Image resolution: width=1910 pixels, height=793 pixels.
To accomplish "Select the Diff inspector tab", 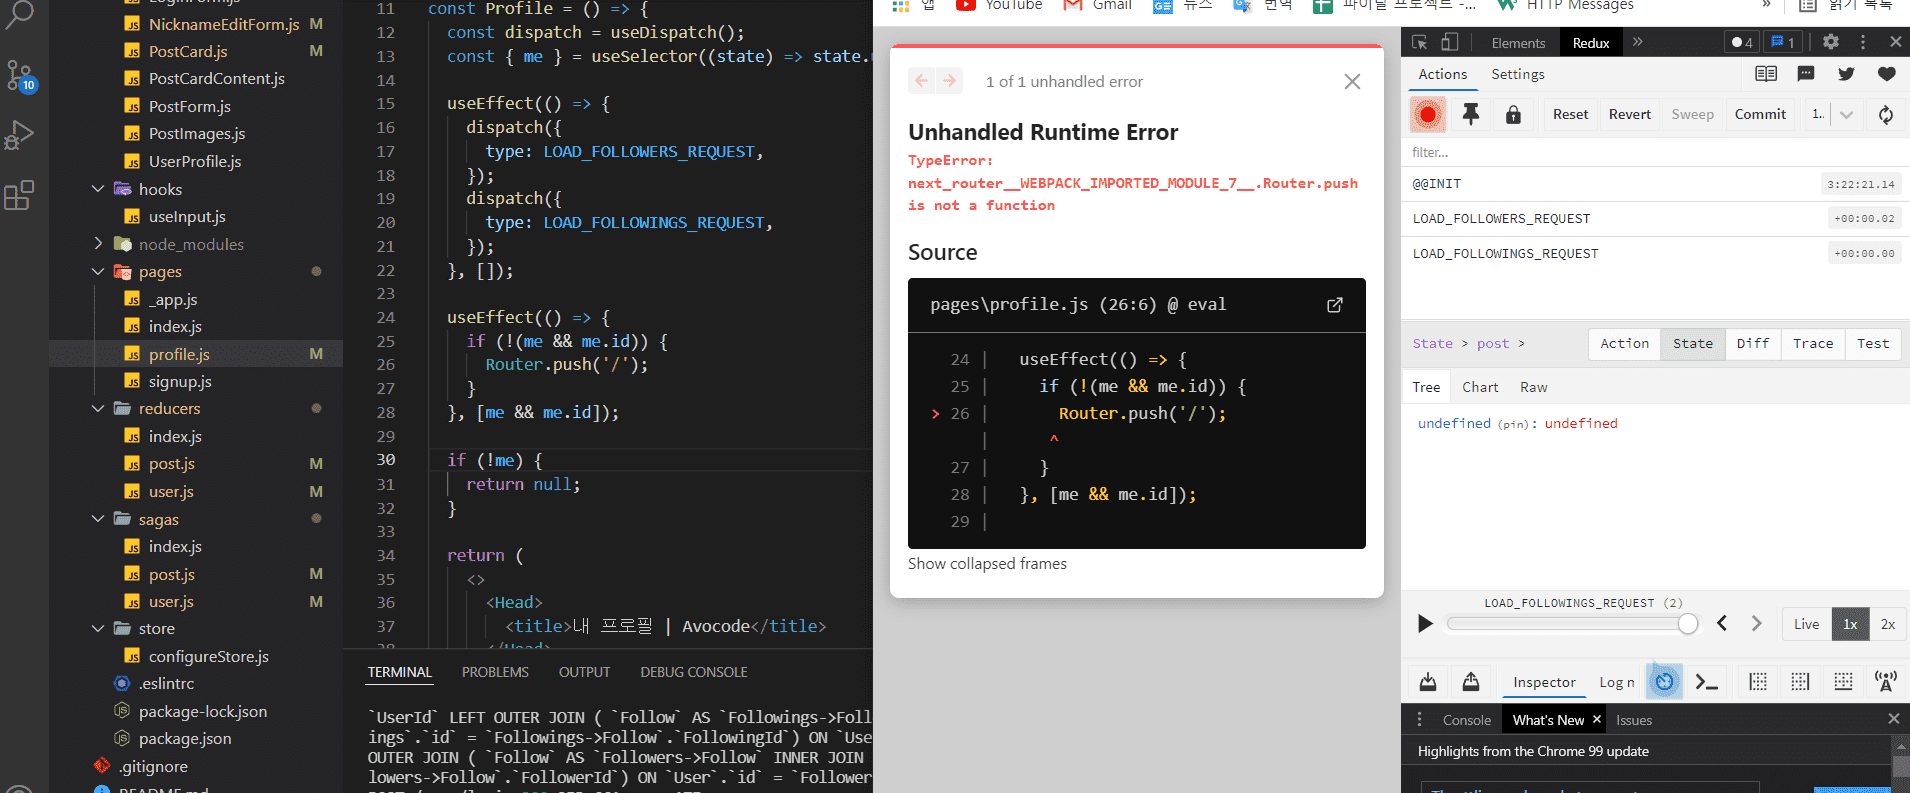I will 1753,344.
